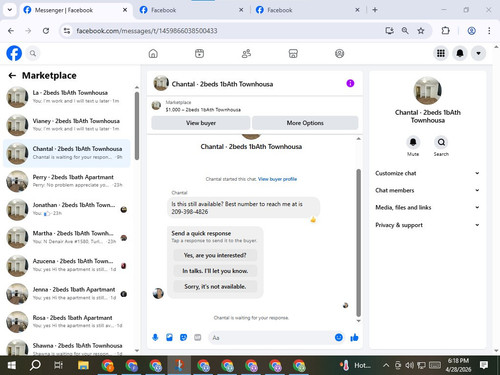Open the Chrome profile icon
Viewport: 500px width, 375px height.
click(471, 31)
